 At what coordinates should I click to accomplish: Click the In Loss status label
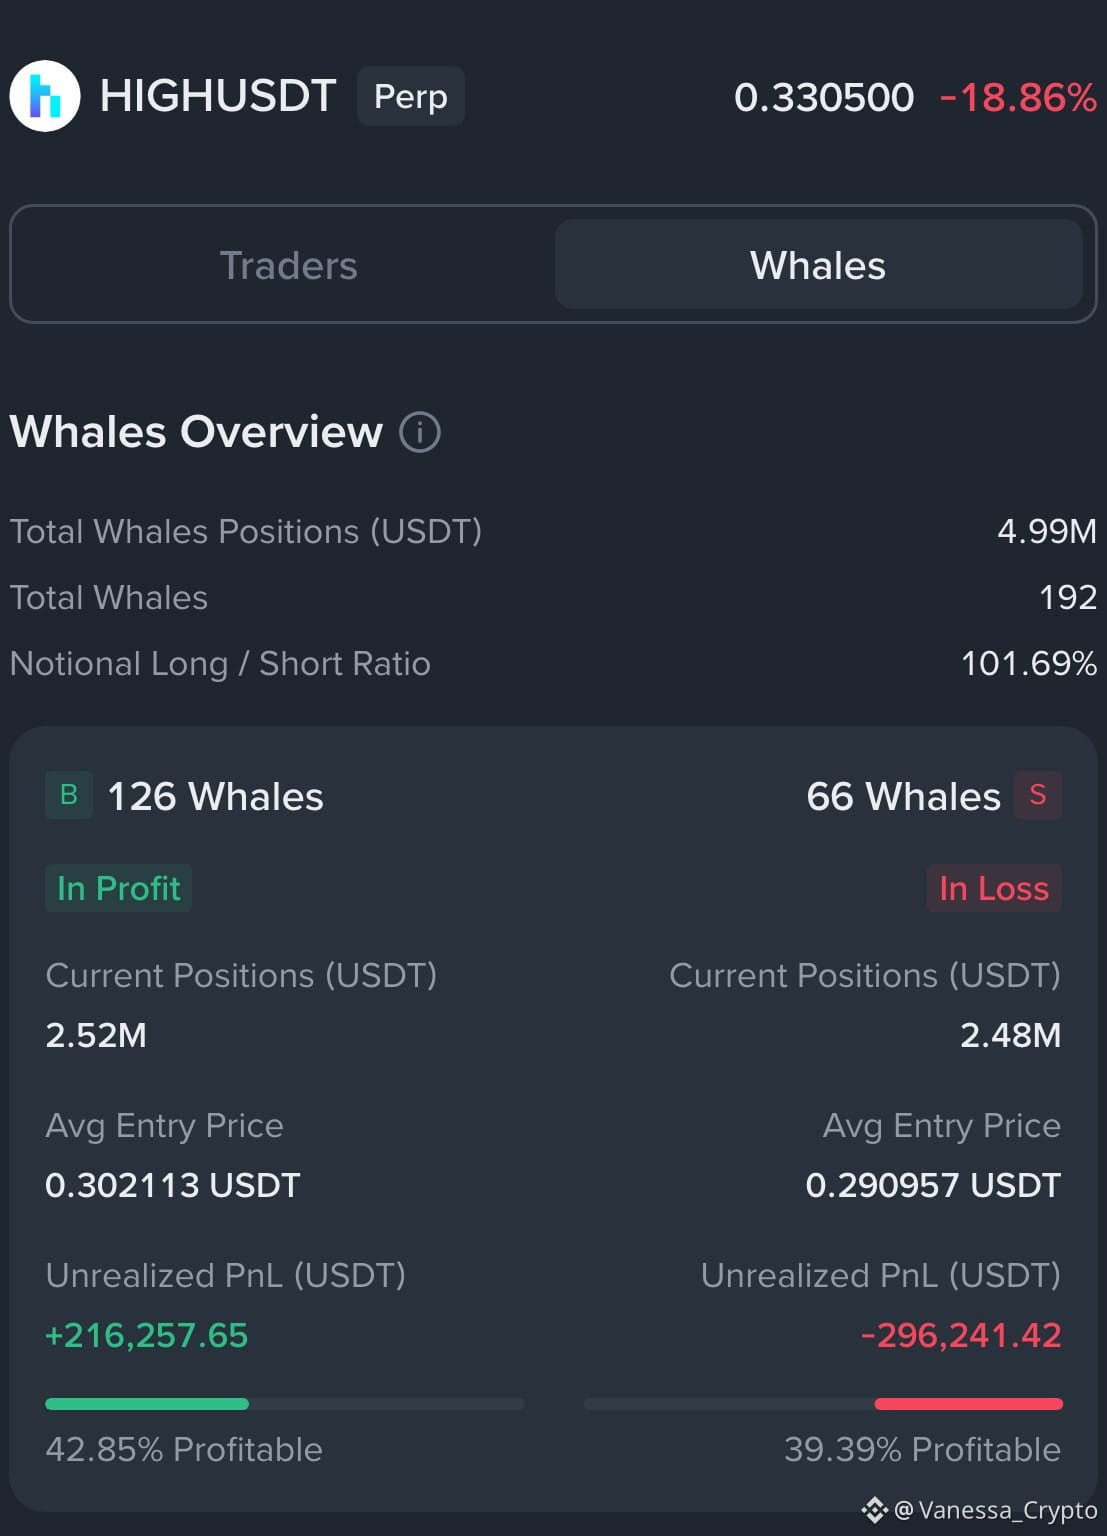(x=994, y=888)
